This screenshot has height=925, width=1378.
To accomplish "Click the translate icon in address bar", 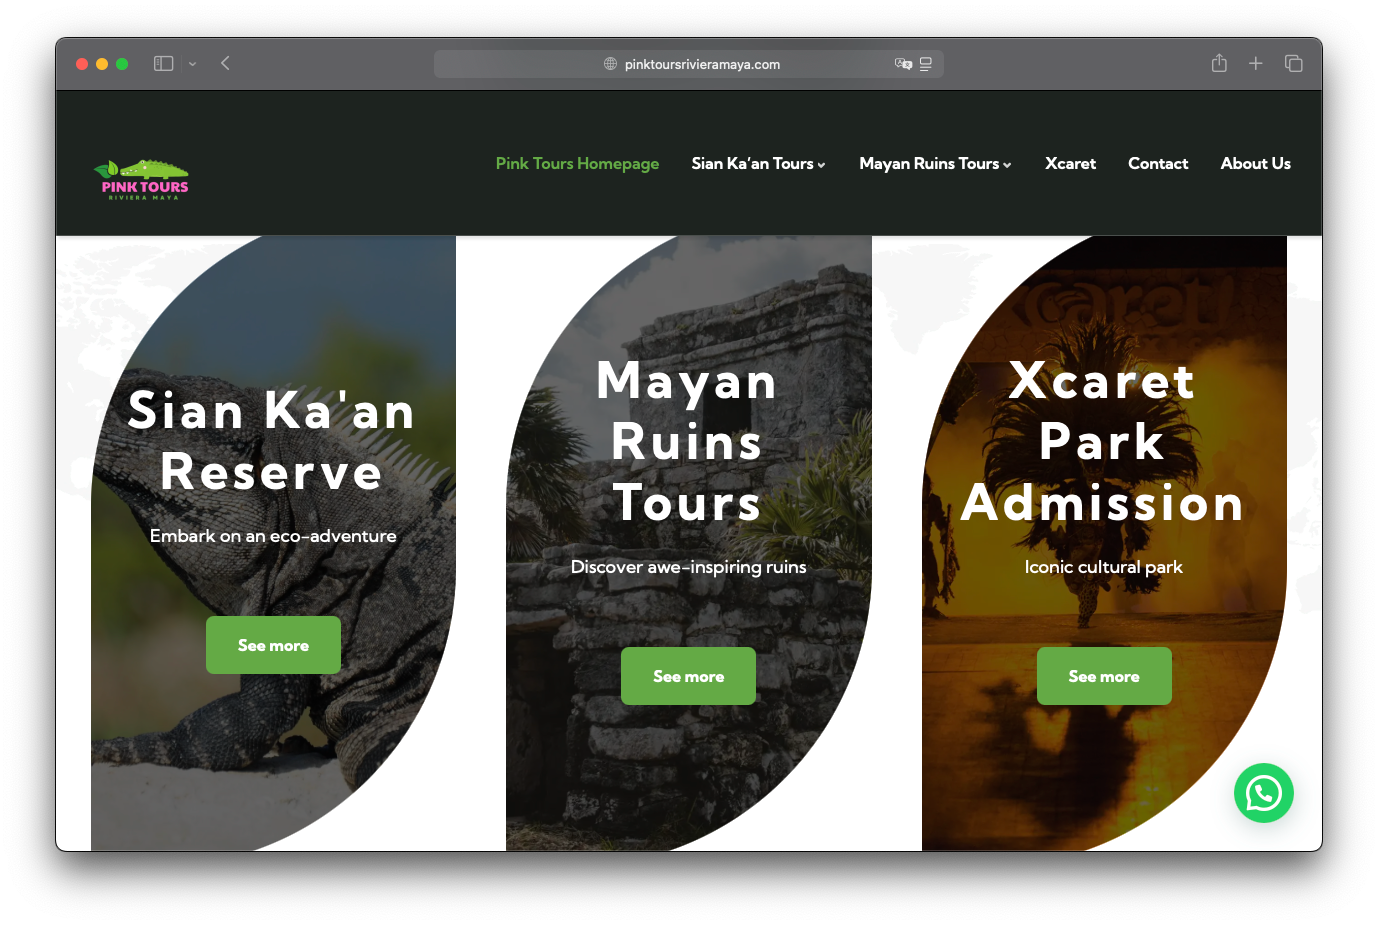I will 903,64.
